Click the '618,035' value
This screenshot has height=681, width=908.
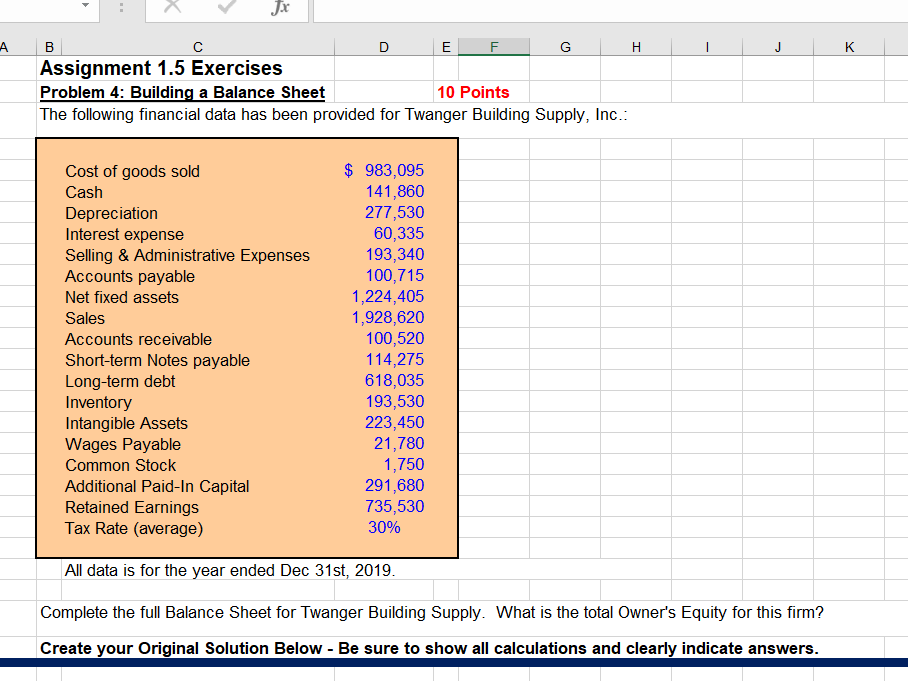click(x=394, y=380)
